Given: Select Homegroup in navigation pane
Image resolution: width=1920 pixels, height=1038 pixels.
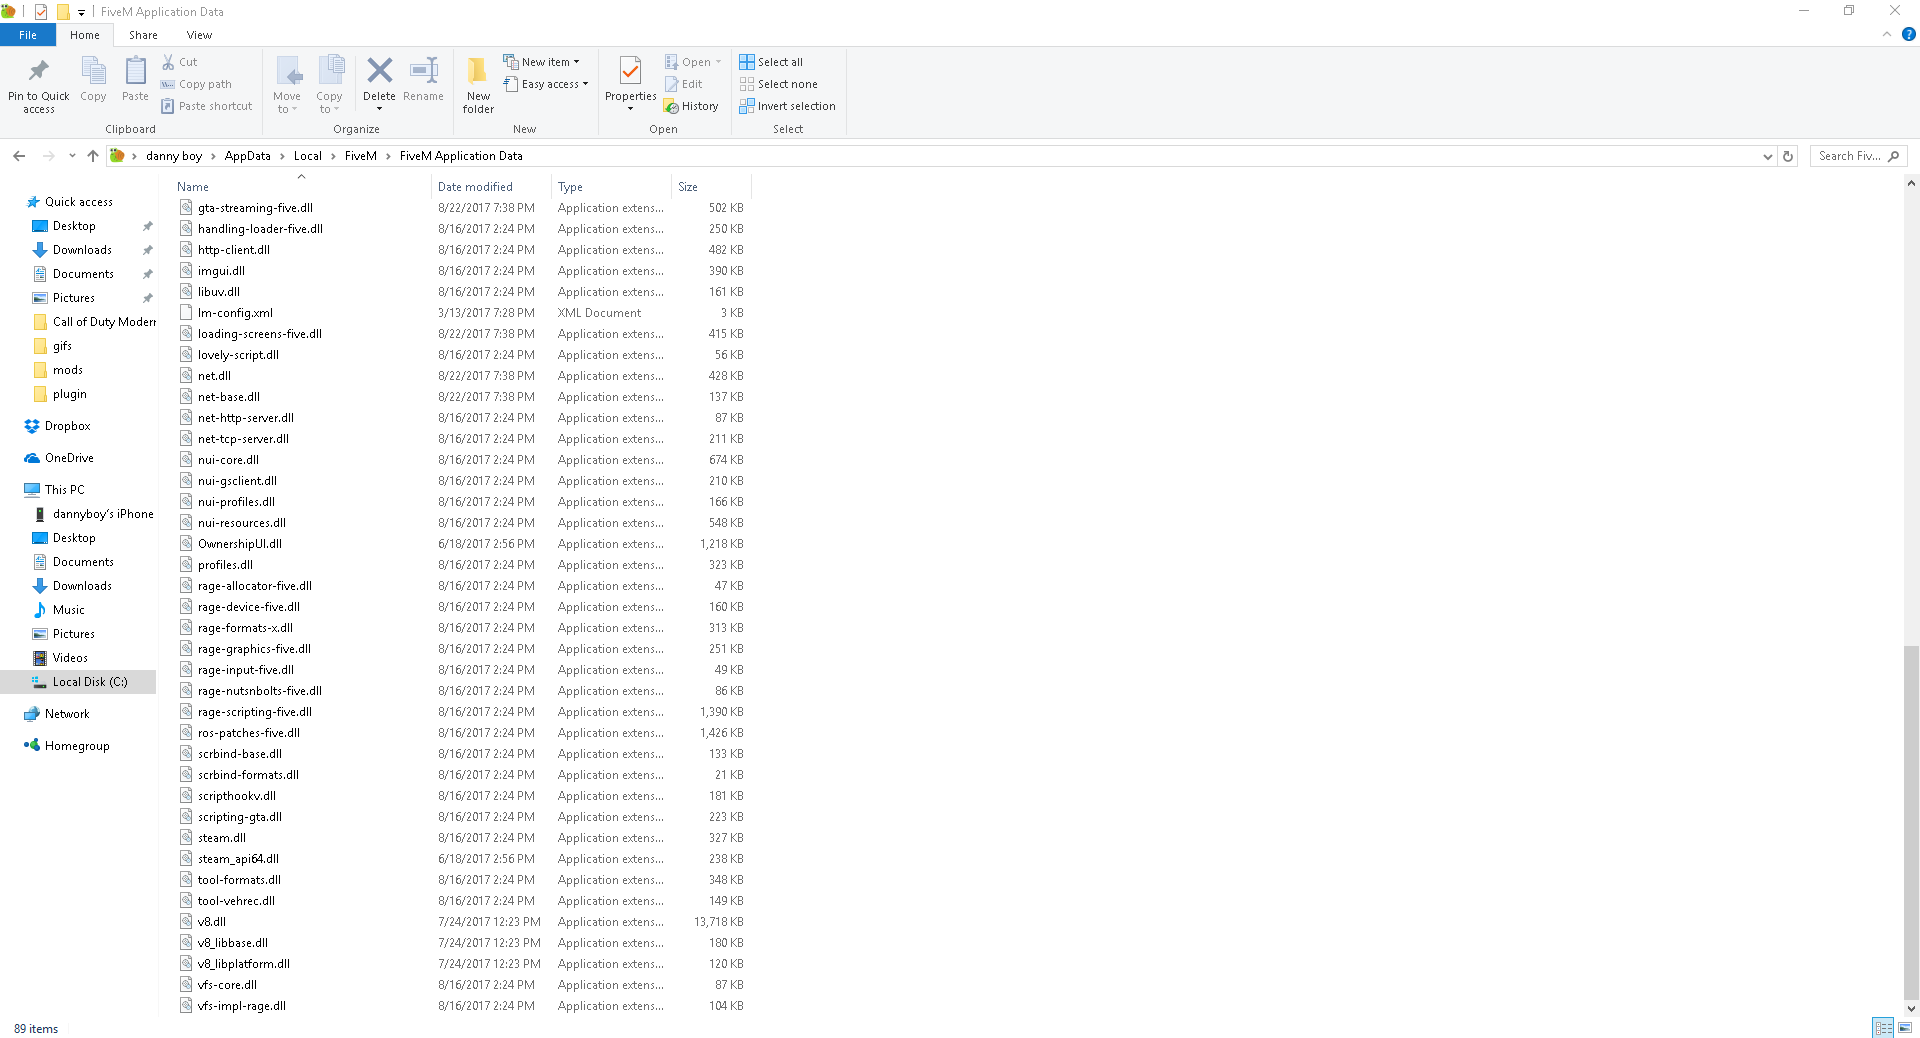Looking at the screenshot, I should click(x=77, y=746).
